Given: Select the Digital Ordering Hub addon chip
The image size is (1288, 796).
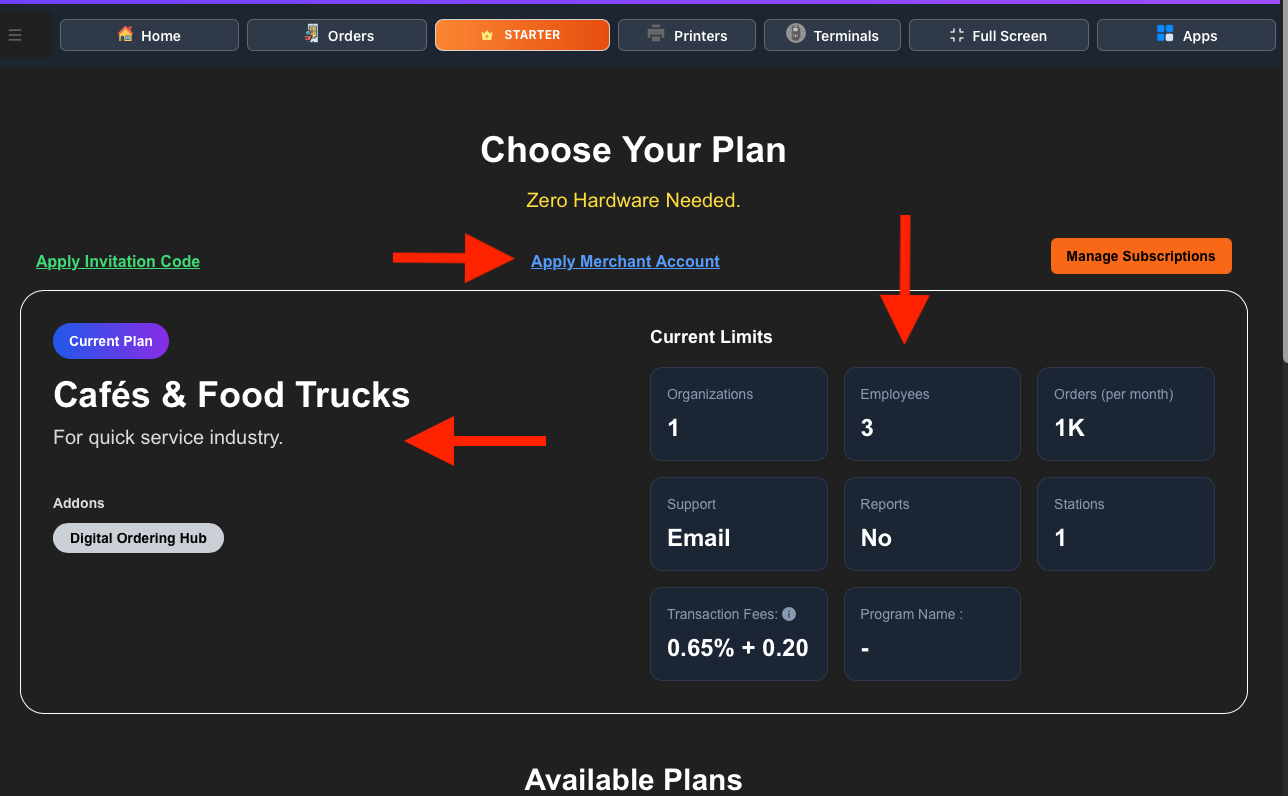Looking at the screenshot, I should (138, 537).
